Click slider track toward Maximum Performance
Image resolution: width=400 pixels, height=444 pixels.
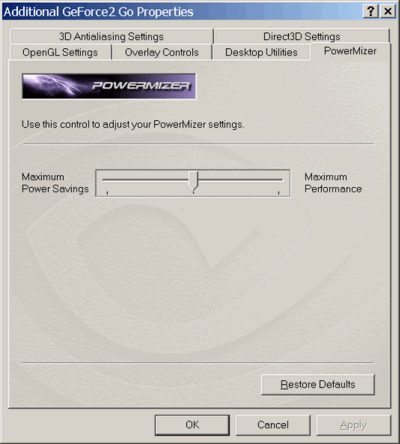click(241, 179)
